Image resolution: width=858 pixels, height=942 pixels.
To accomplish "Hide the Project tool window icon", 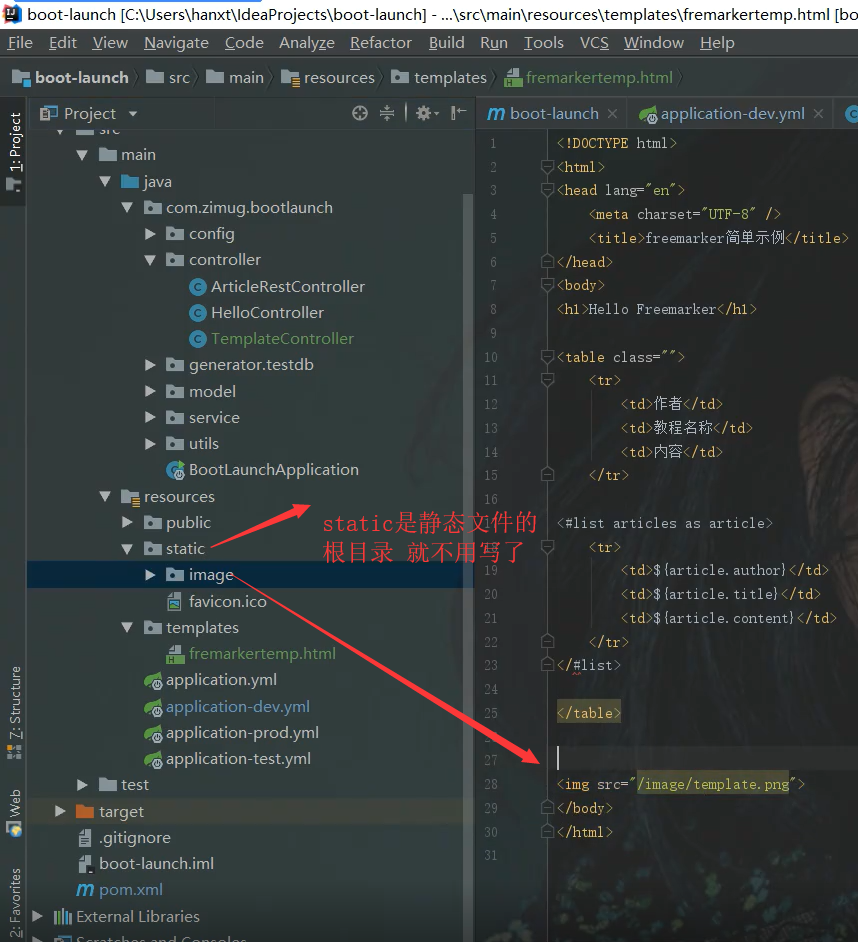I will (458, 113).
